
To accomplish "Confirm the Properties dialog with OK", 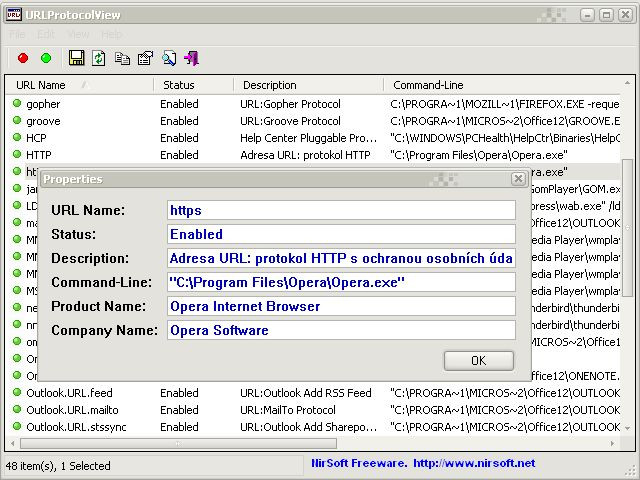I will [x=478, y=361].
